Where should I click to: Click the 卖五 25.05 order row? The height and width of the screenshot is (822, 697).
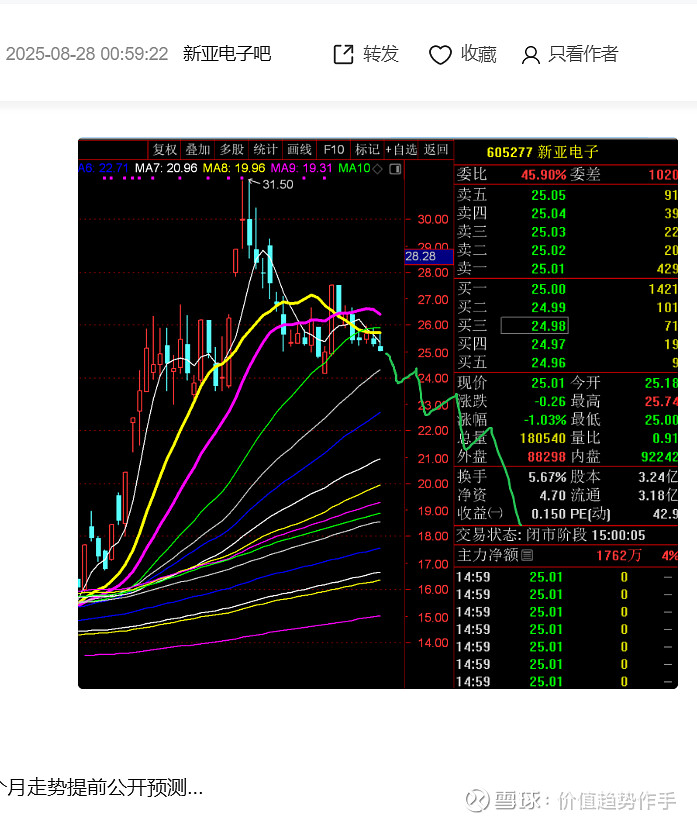[566, 195]
